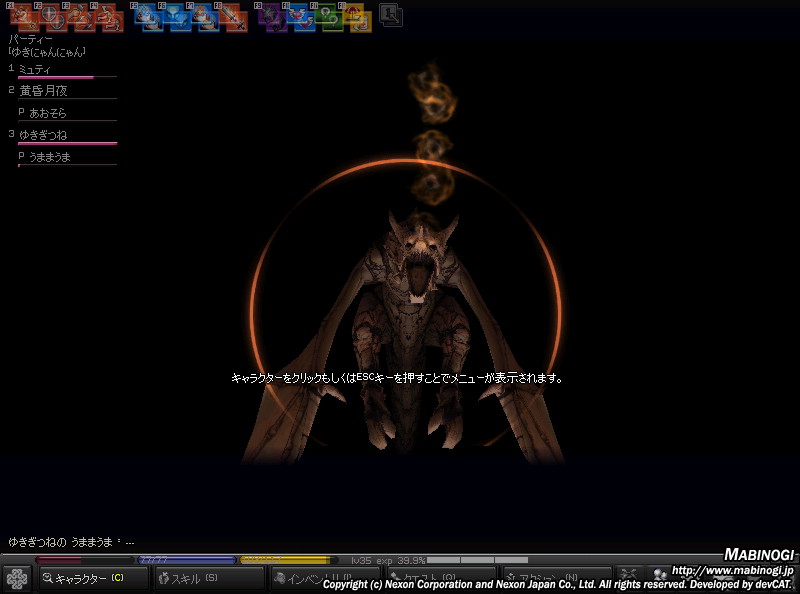This screenshot has width=800, height=594.
Task: Activate the F3 hammer skill icon
Action: 81,17
